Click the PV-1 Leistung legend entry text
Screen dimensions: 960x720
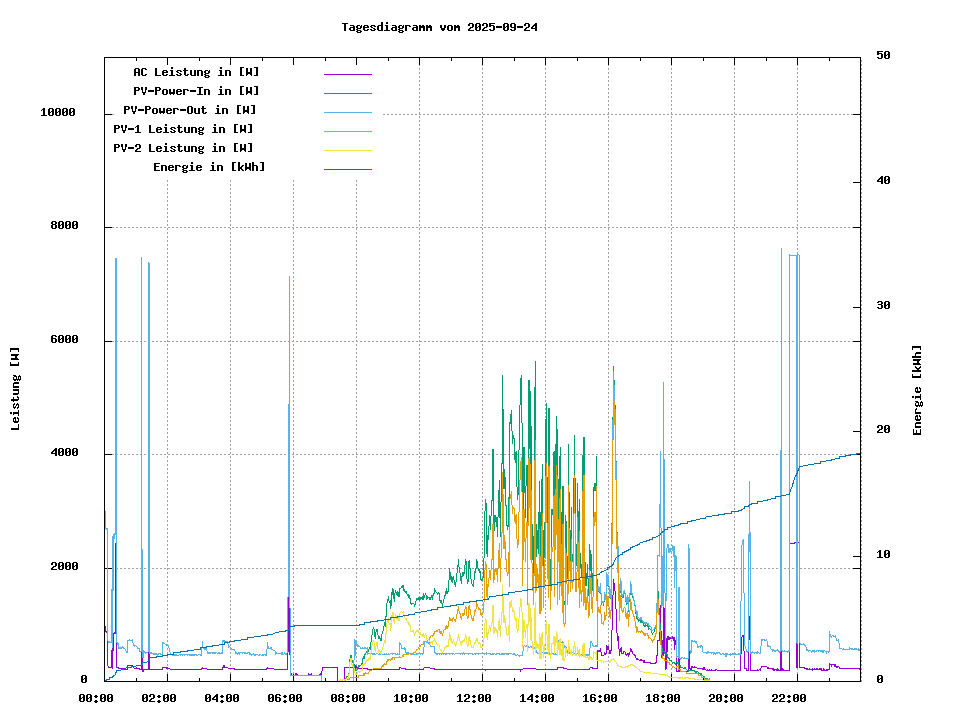pos(183,129)
